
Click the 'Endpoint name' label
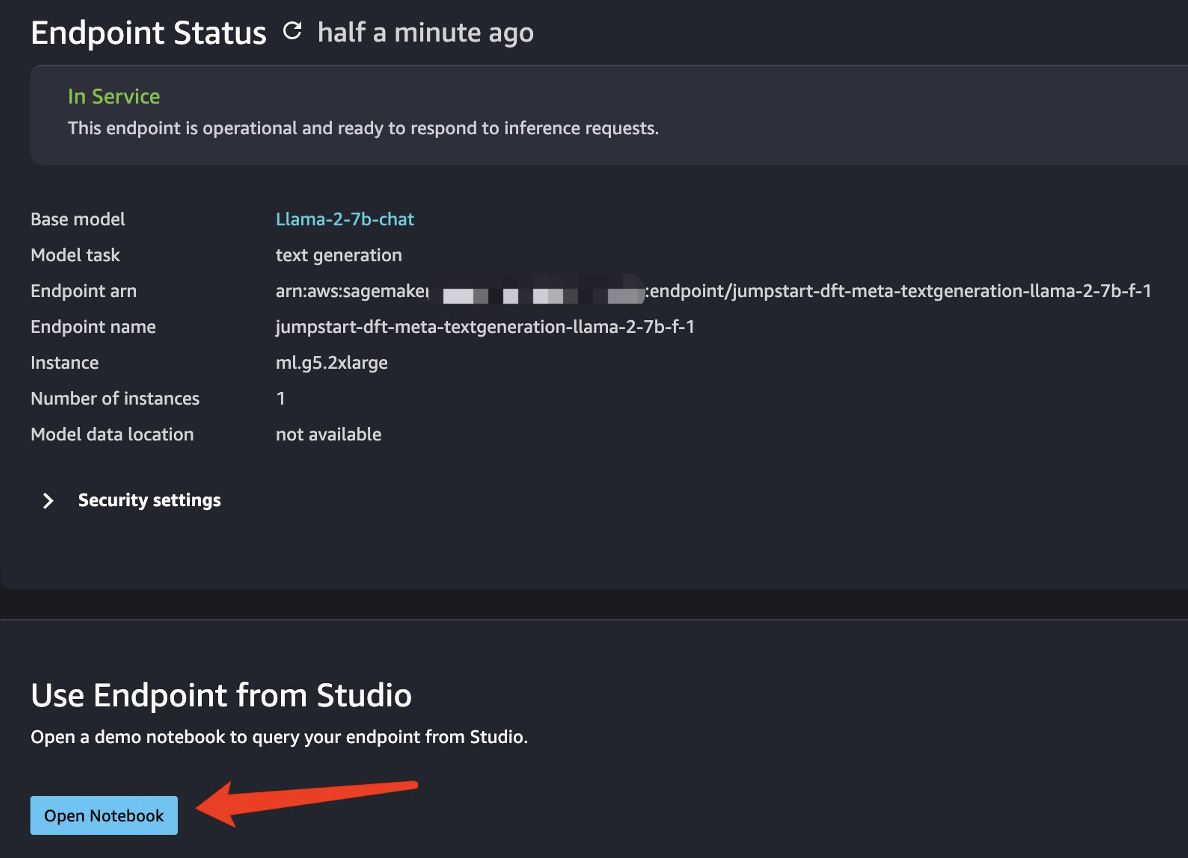93,327
